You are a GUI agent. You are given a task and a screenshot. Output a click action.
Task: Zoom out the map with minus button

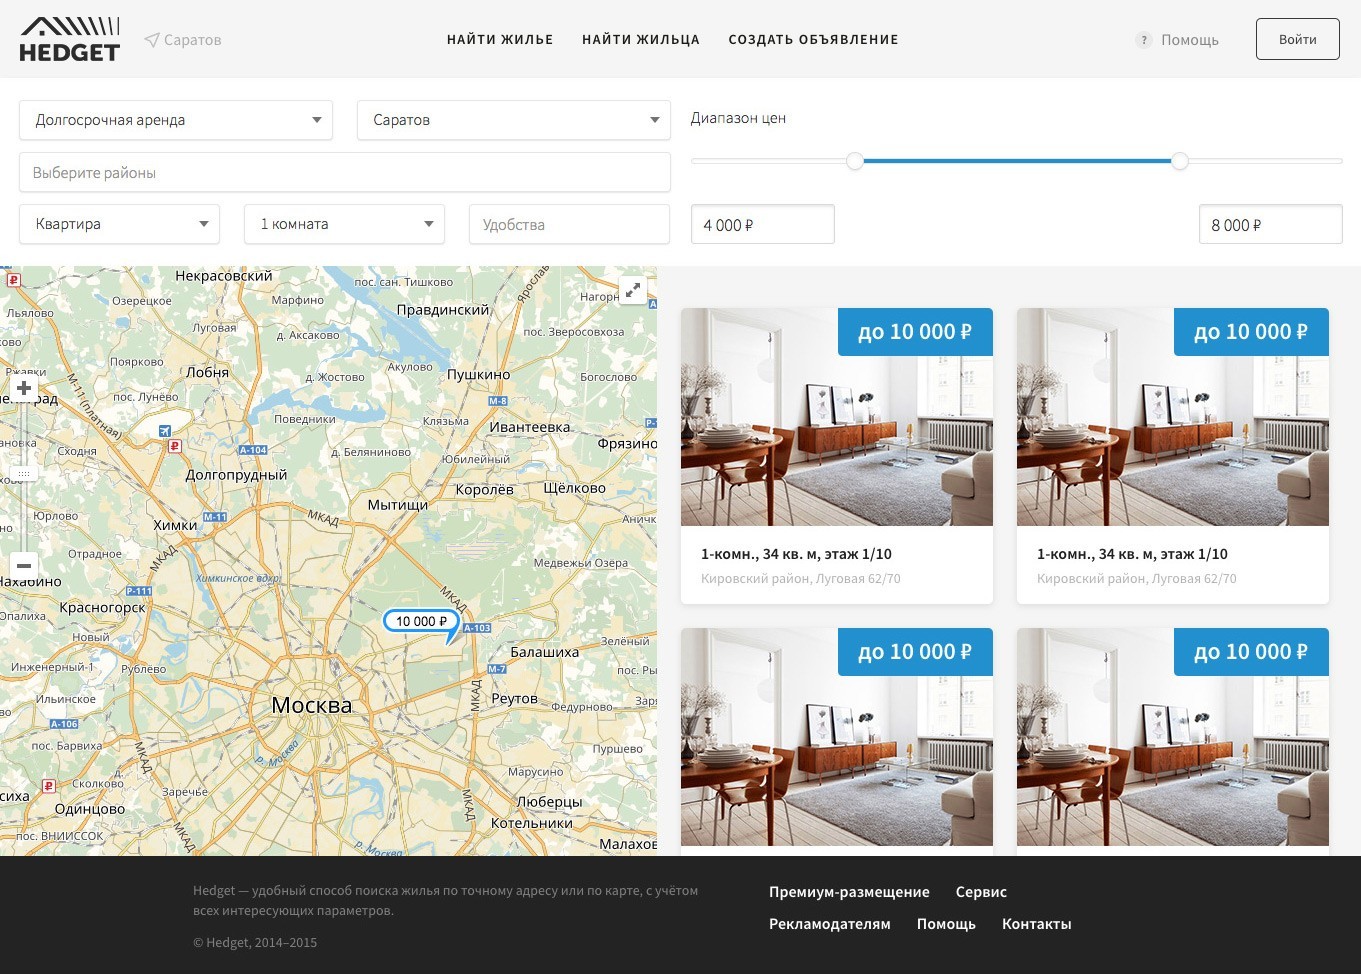tap(24, 566)
